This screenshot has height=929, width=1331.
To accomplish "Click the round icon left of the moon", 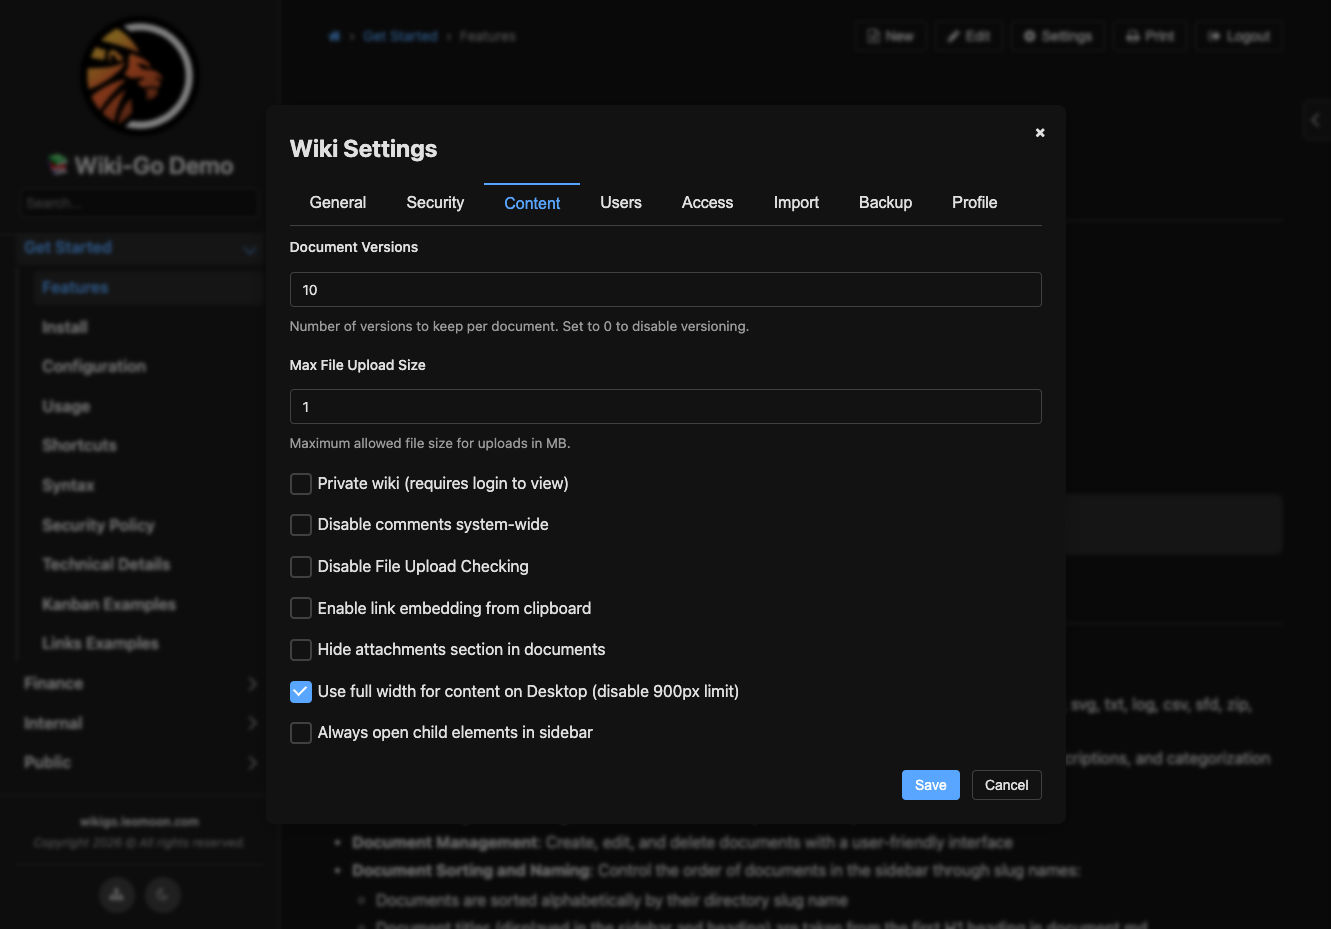I will [117, 894].
